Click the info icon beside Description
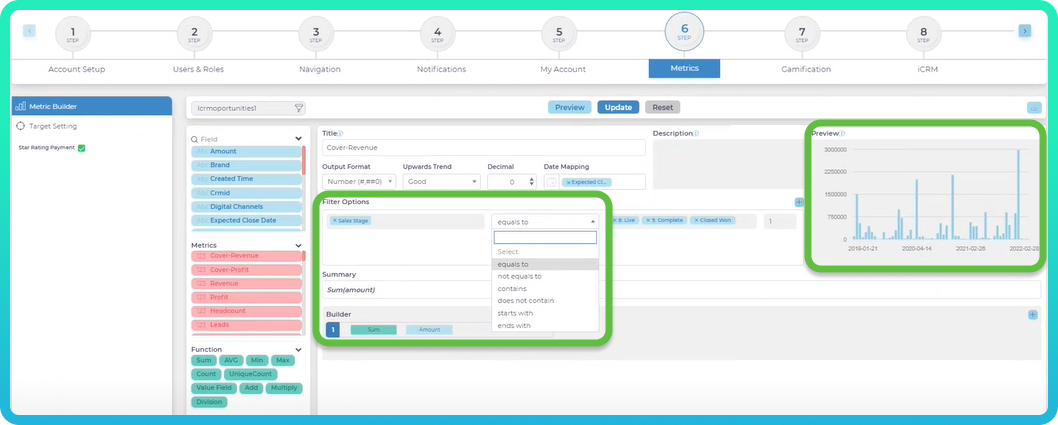Viewport: 1058px width, 425px height. click(696, 134)
